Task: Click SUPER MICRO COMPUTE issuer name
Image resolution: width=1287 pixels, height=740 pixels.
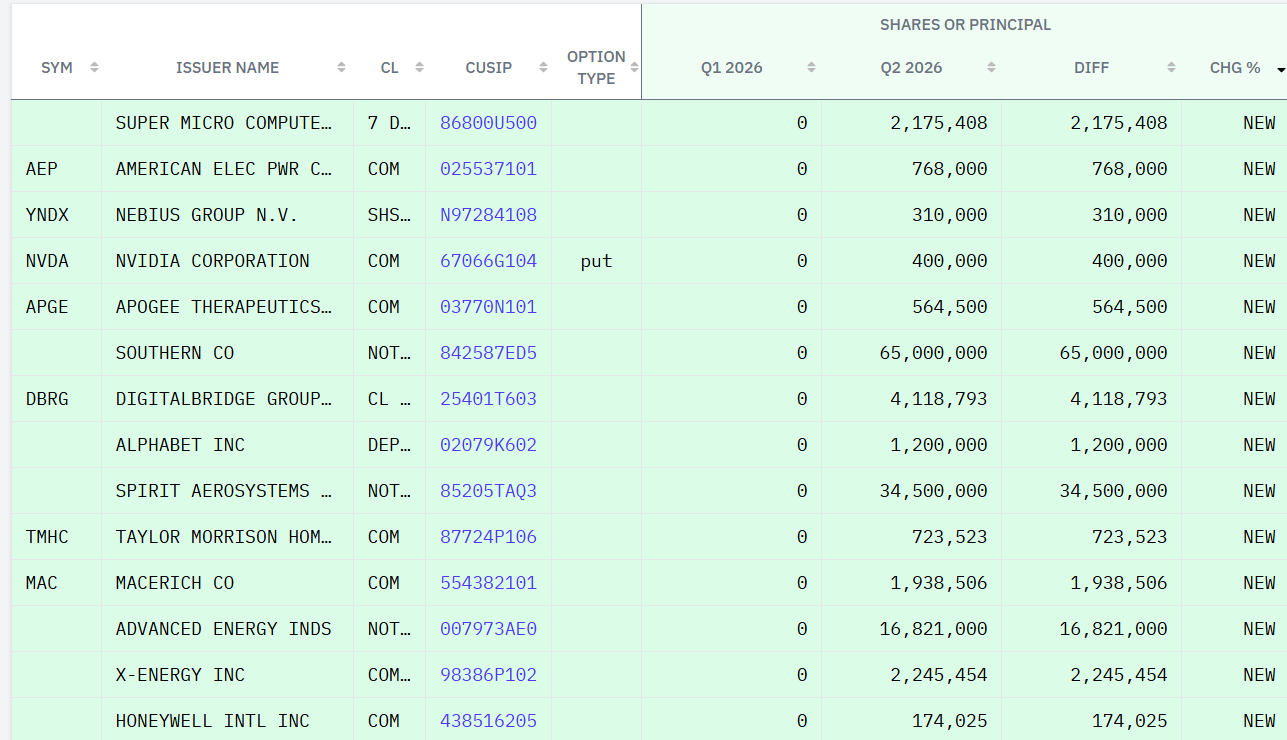Action: pos(223,123)
